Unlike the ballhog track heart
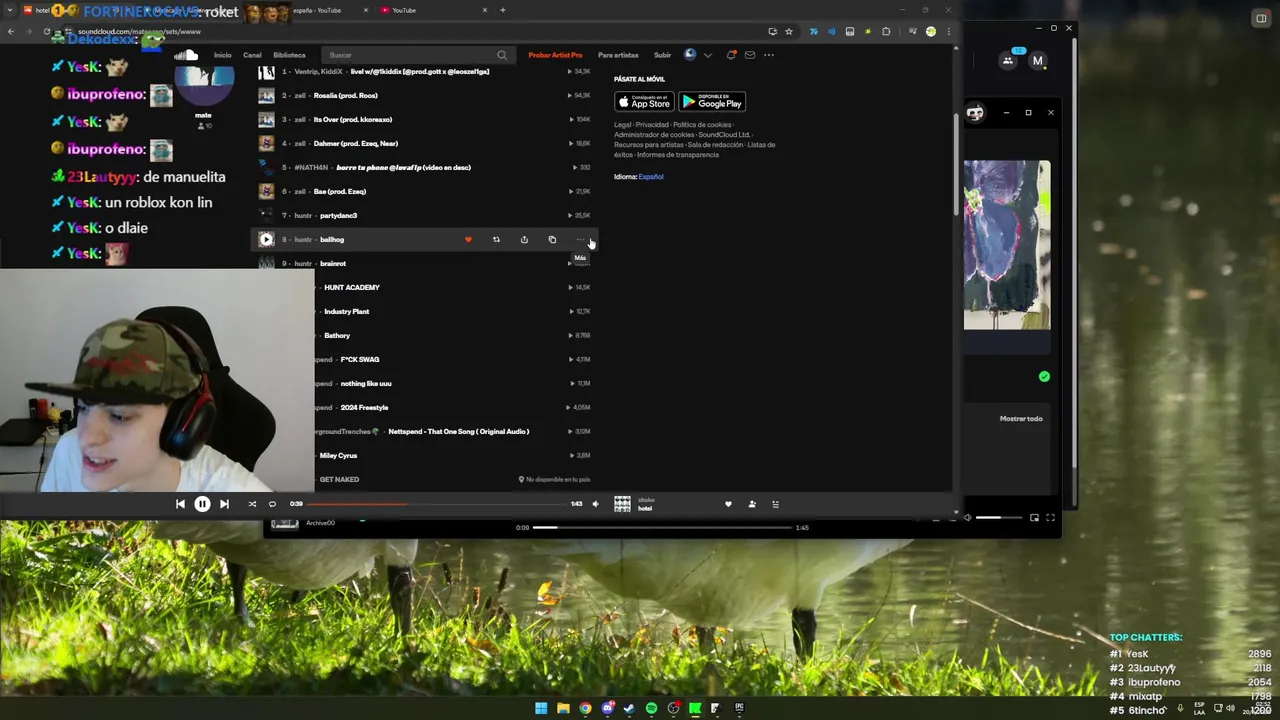1280x720 pixels. [468, 239]
